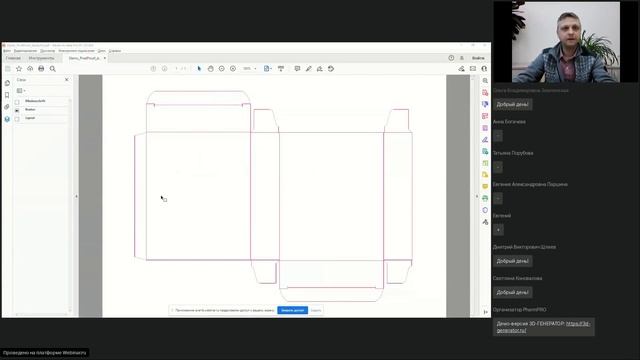This screenshot has height=360, width=640.
Task: Click the blue button in bottom notification
Action: point(293,311)
